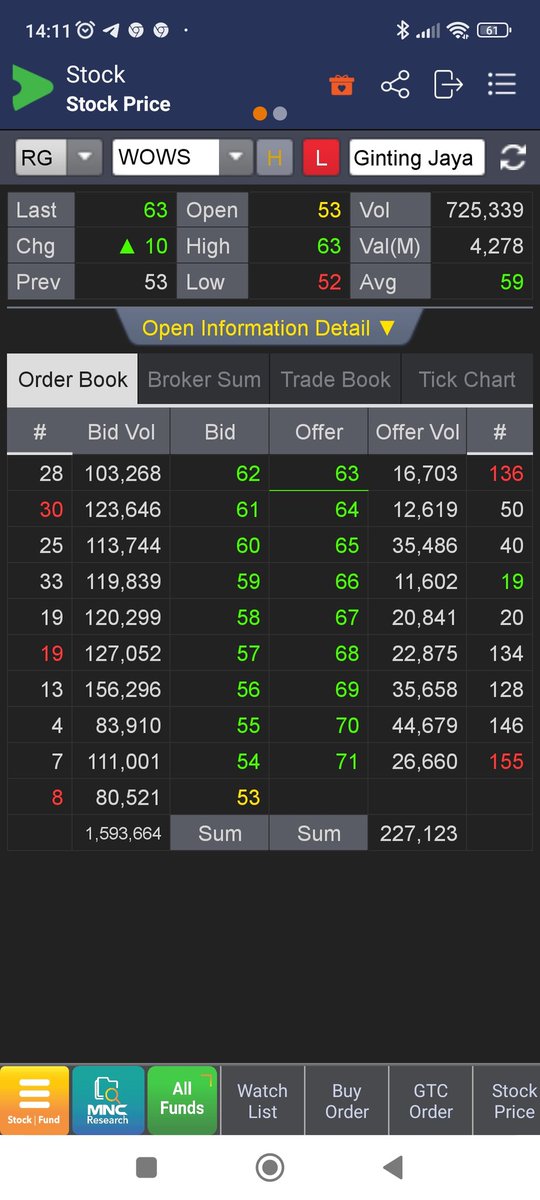Tap the orange page indicator dot
Image resolution: width=540 pixels, height=1200 pixels.
tap(260, 113)
